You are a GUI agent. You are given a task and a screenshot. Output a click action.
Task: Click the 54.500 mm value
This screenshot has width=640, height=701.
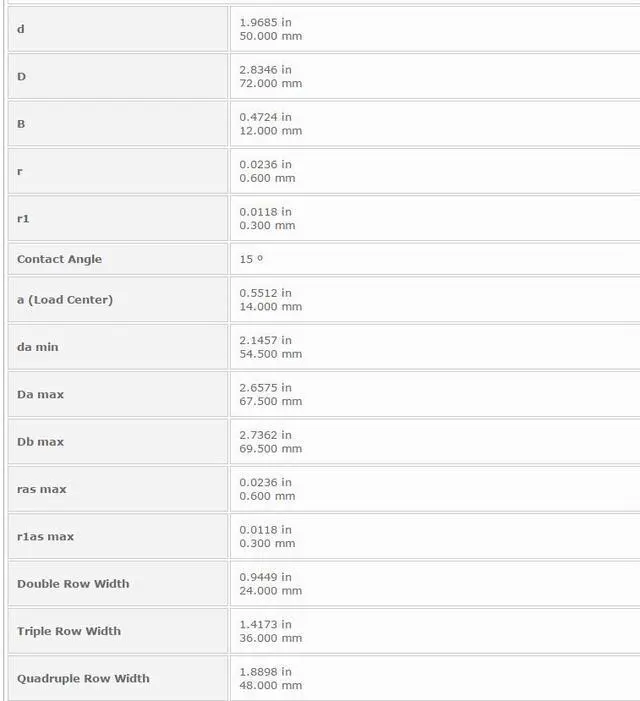[270, 354]
